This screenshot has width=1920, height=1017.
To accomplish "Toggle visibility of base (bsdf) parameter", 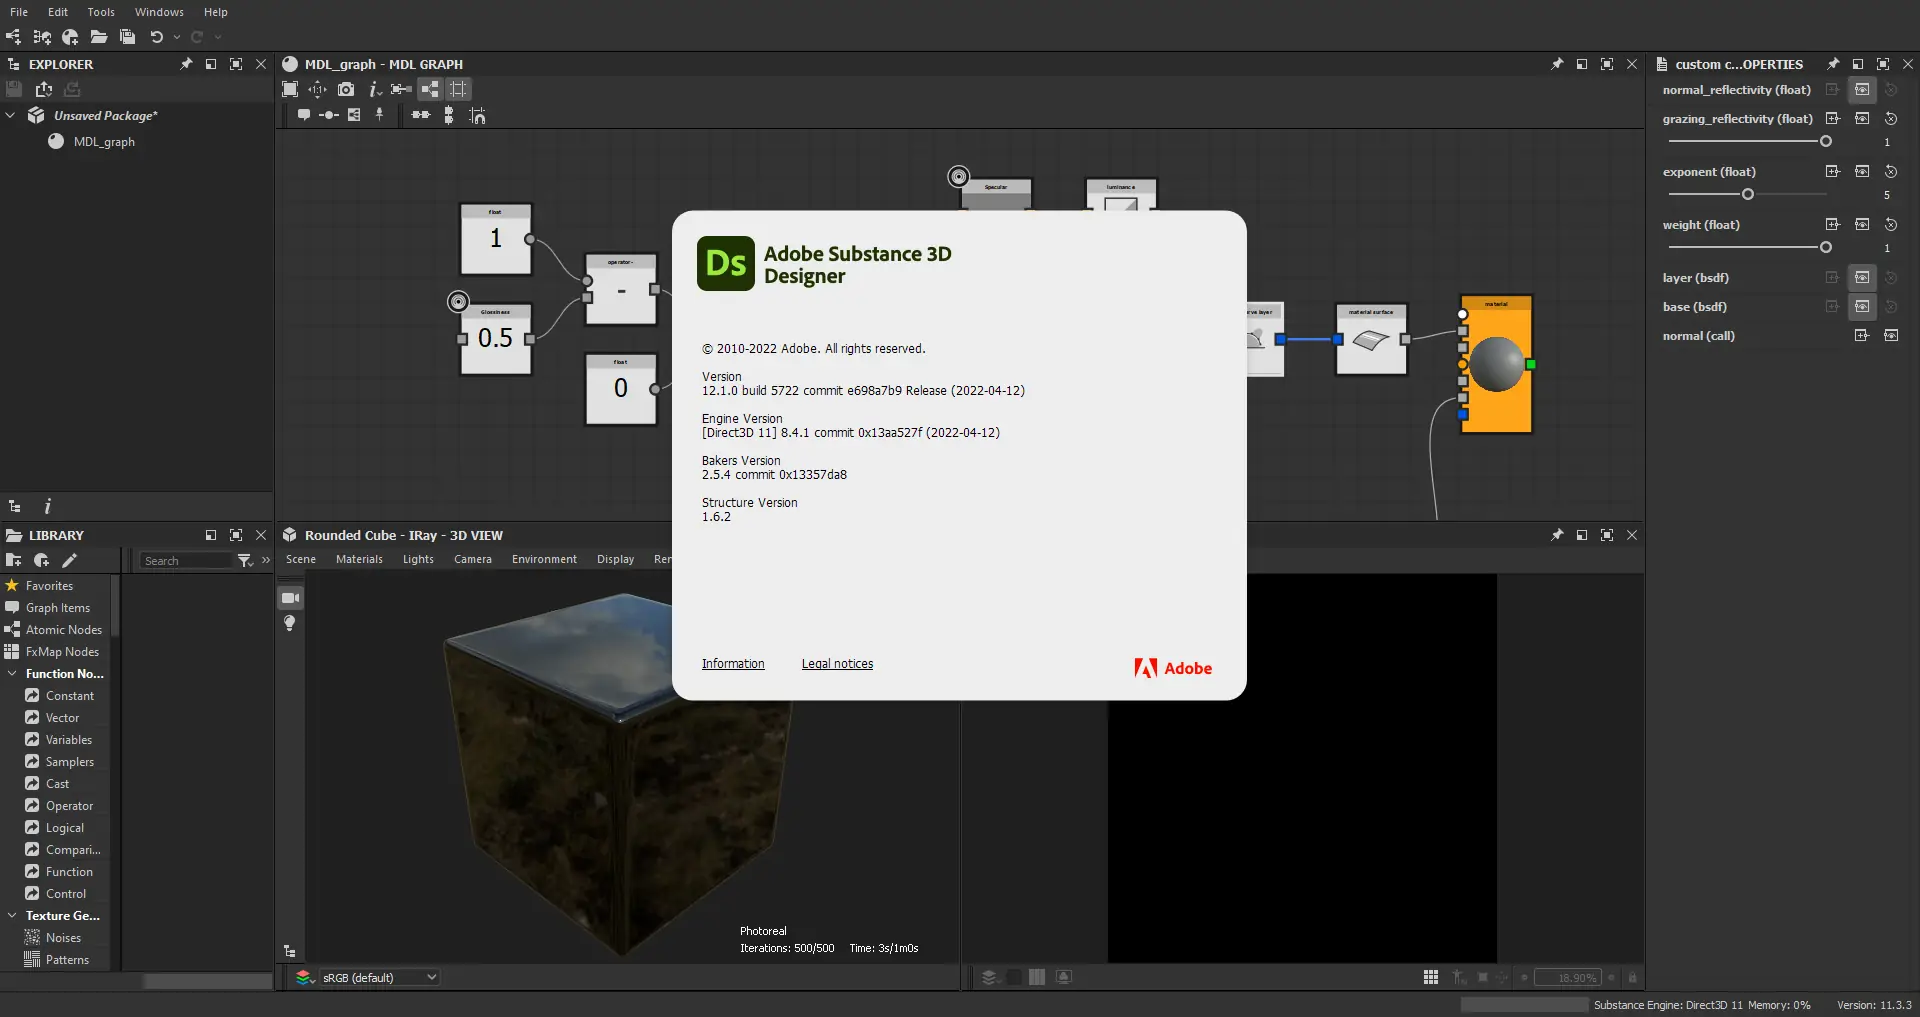I will click(x=1862, y=306).
